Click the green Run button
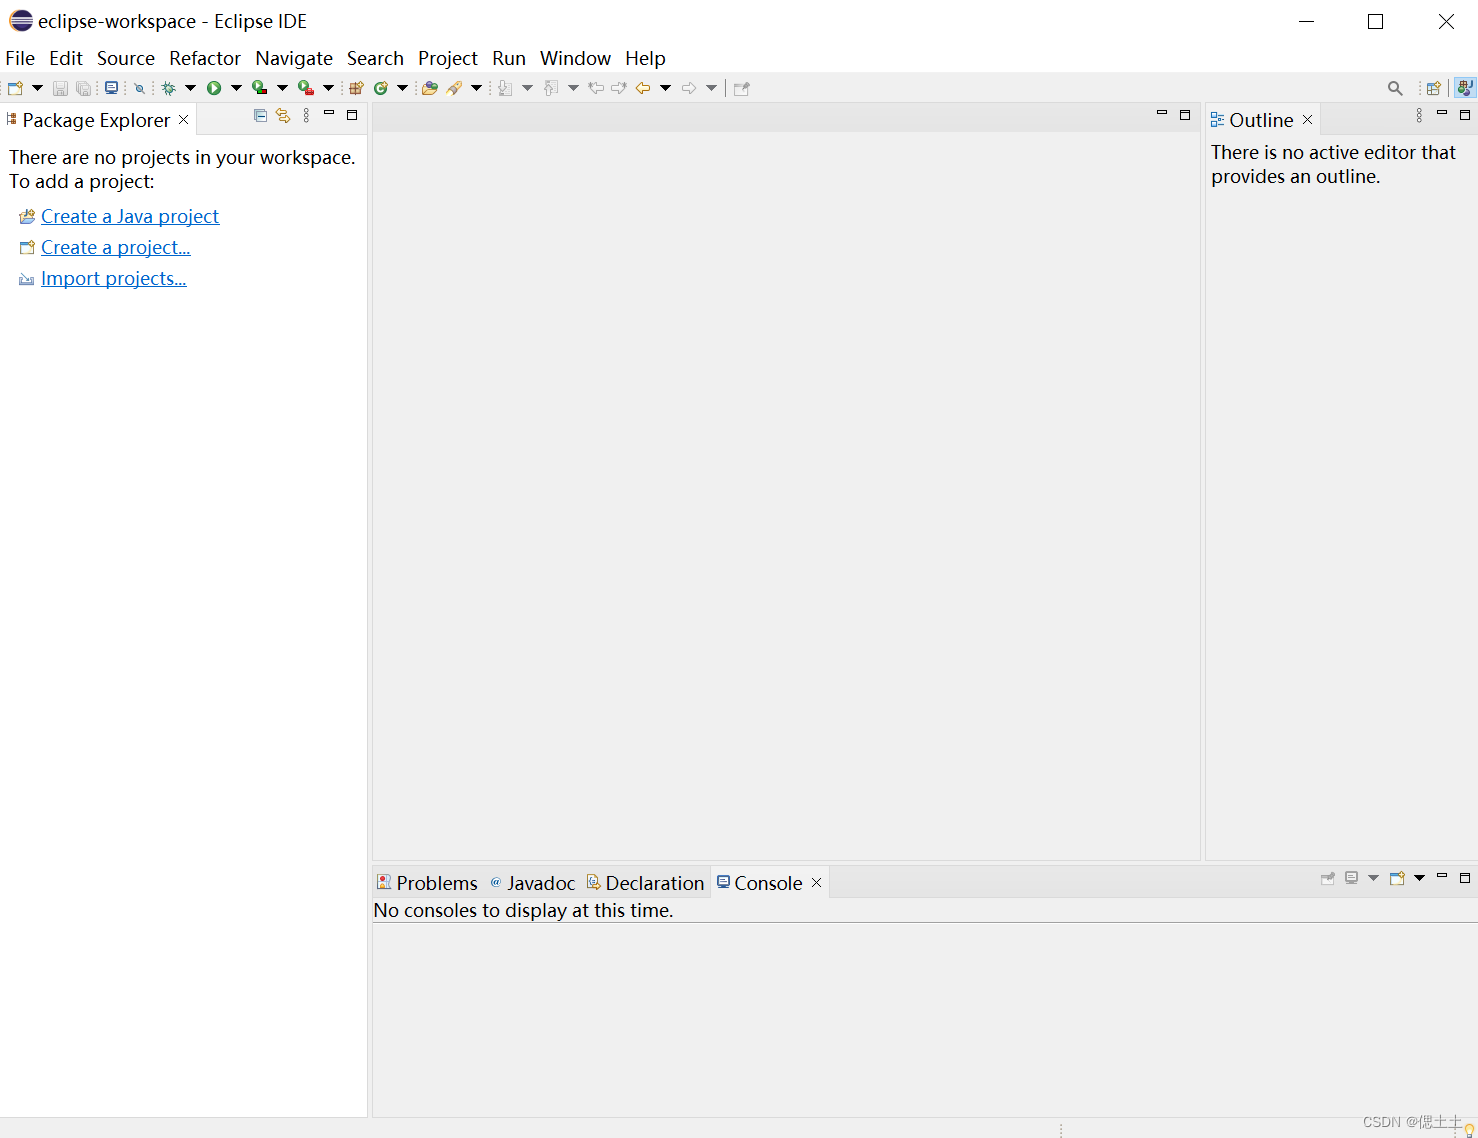 tap(214, 88)
